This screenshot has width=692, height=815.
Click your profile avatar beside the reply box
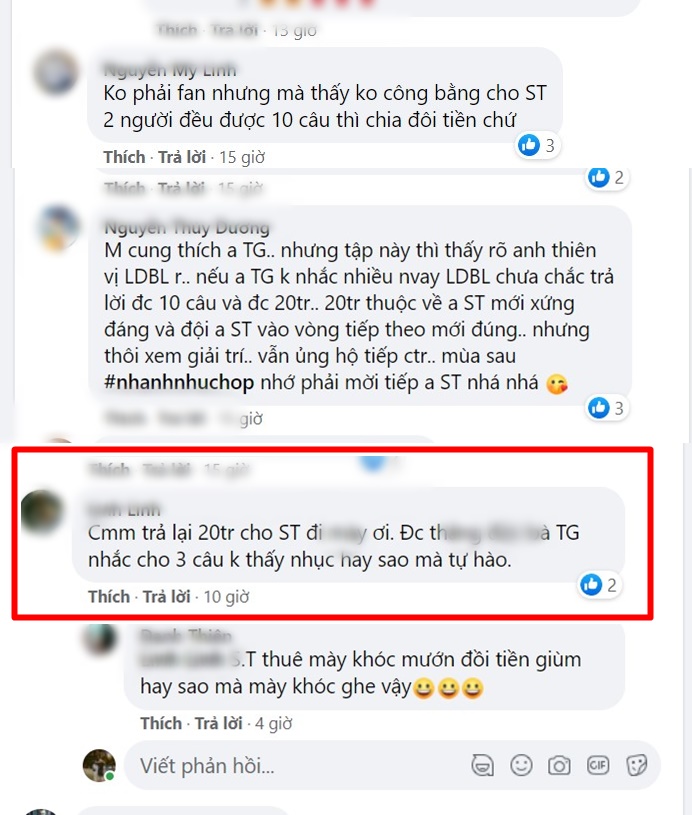click(x=99, y=765)
